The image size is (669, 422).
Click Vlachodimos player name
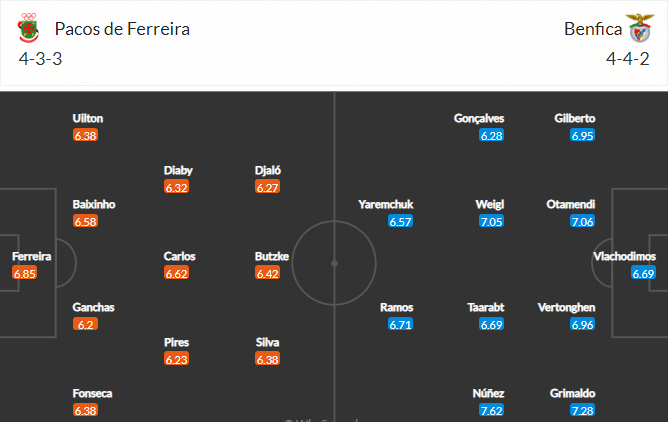click(624, 256)
